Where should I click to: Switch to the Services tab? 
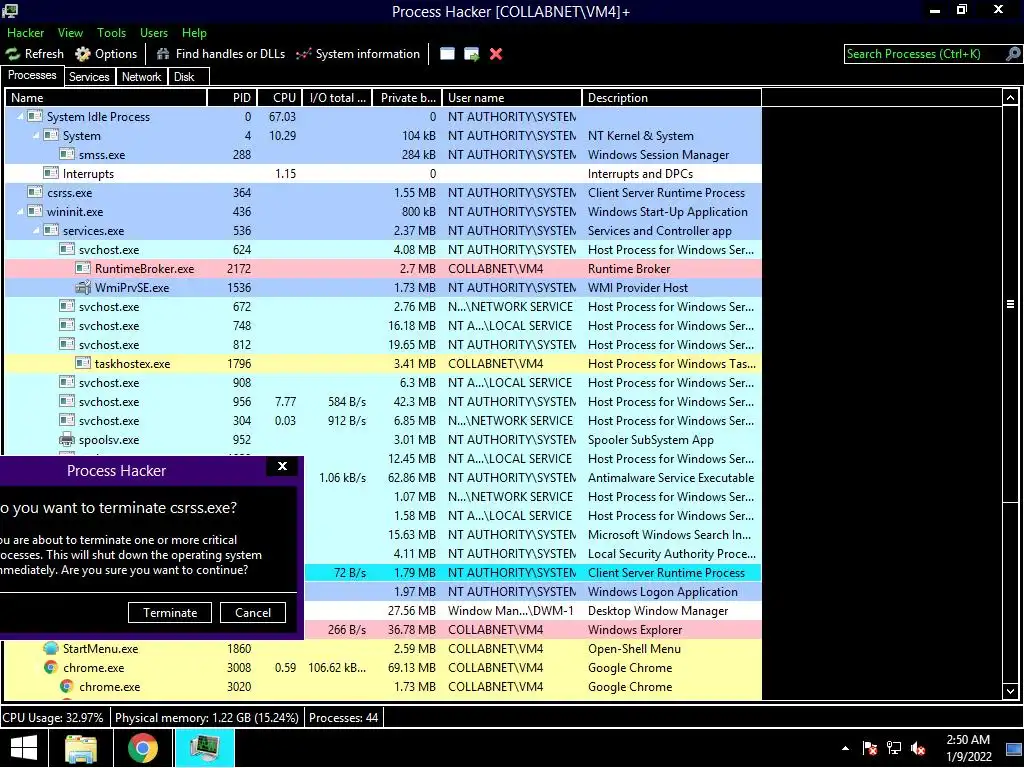click(x=89, y=76)
